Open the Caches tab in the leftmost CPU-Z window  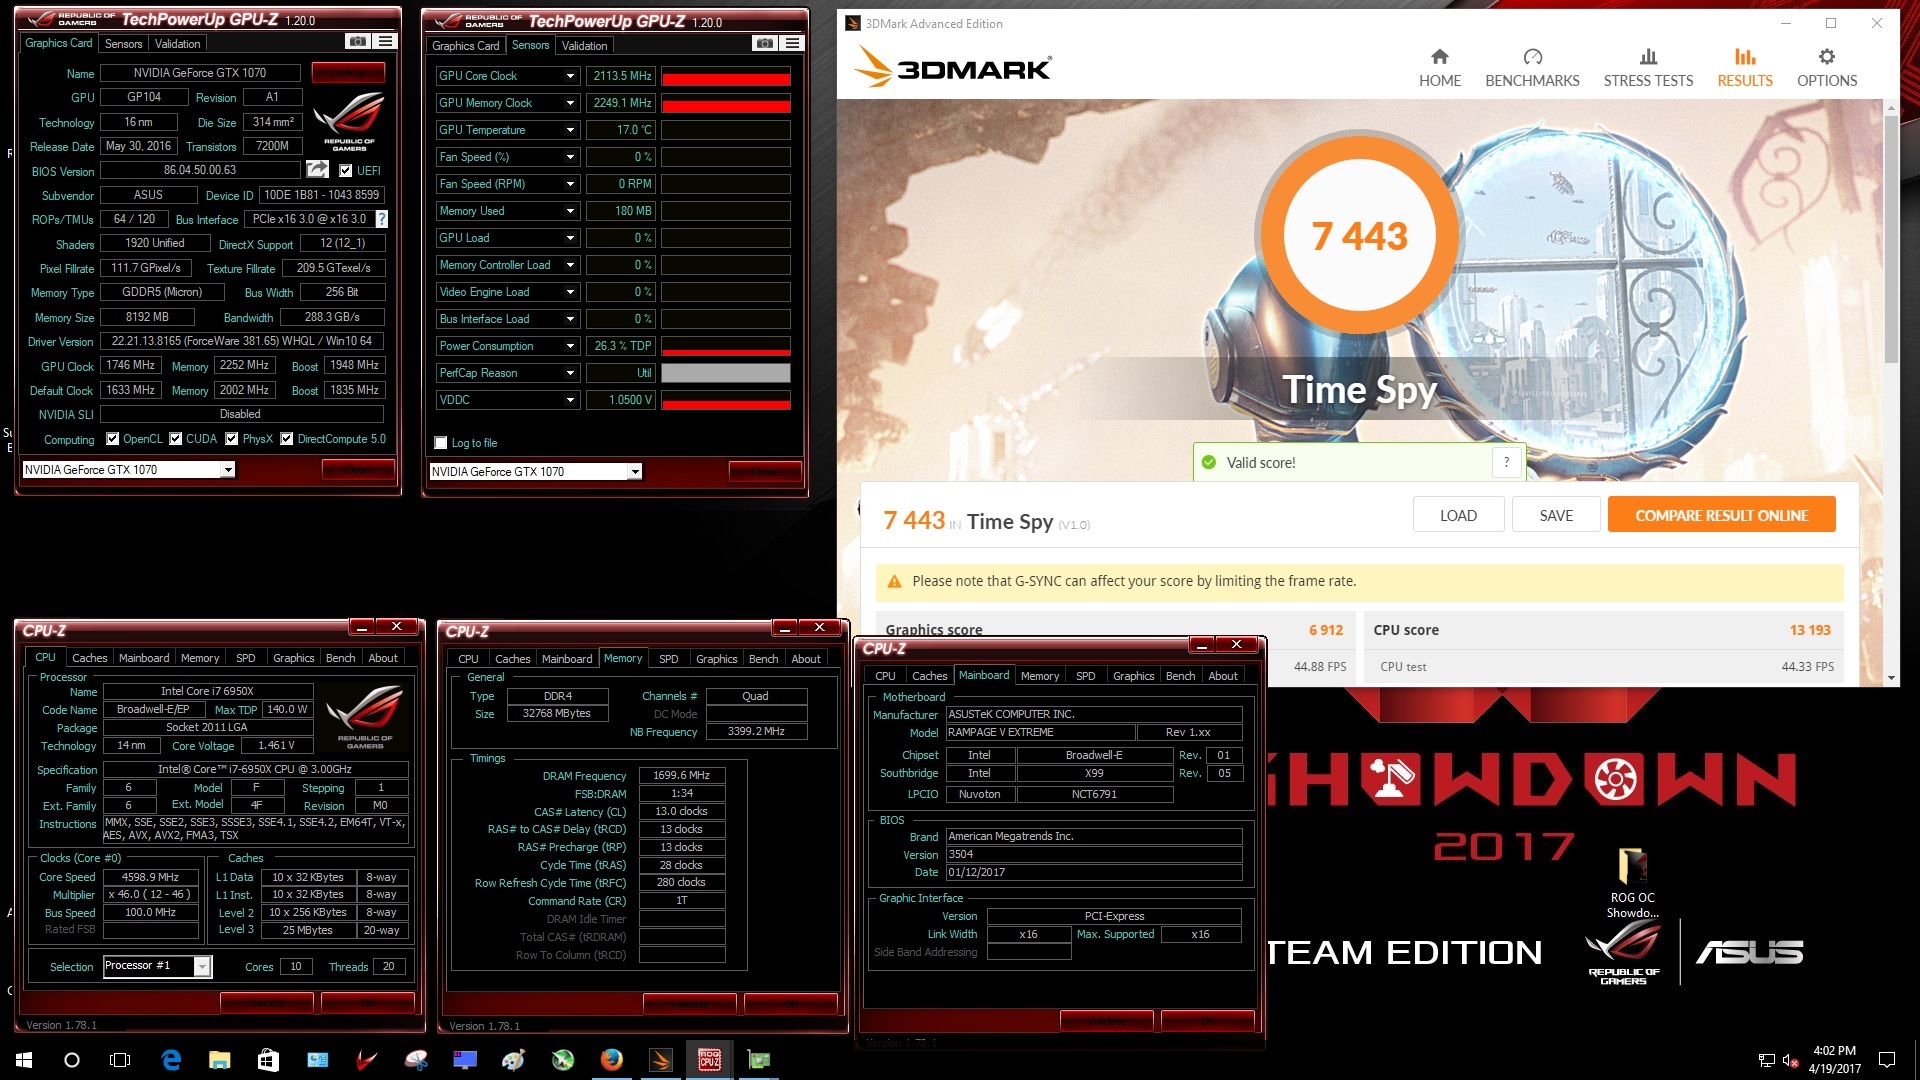89,658
